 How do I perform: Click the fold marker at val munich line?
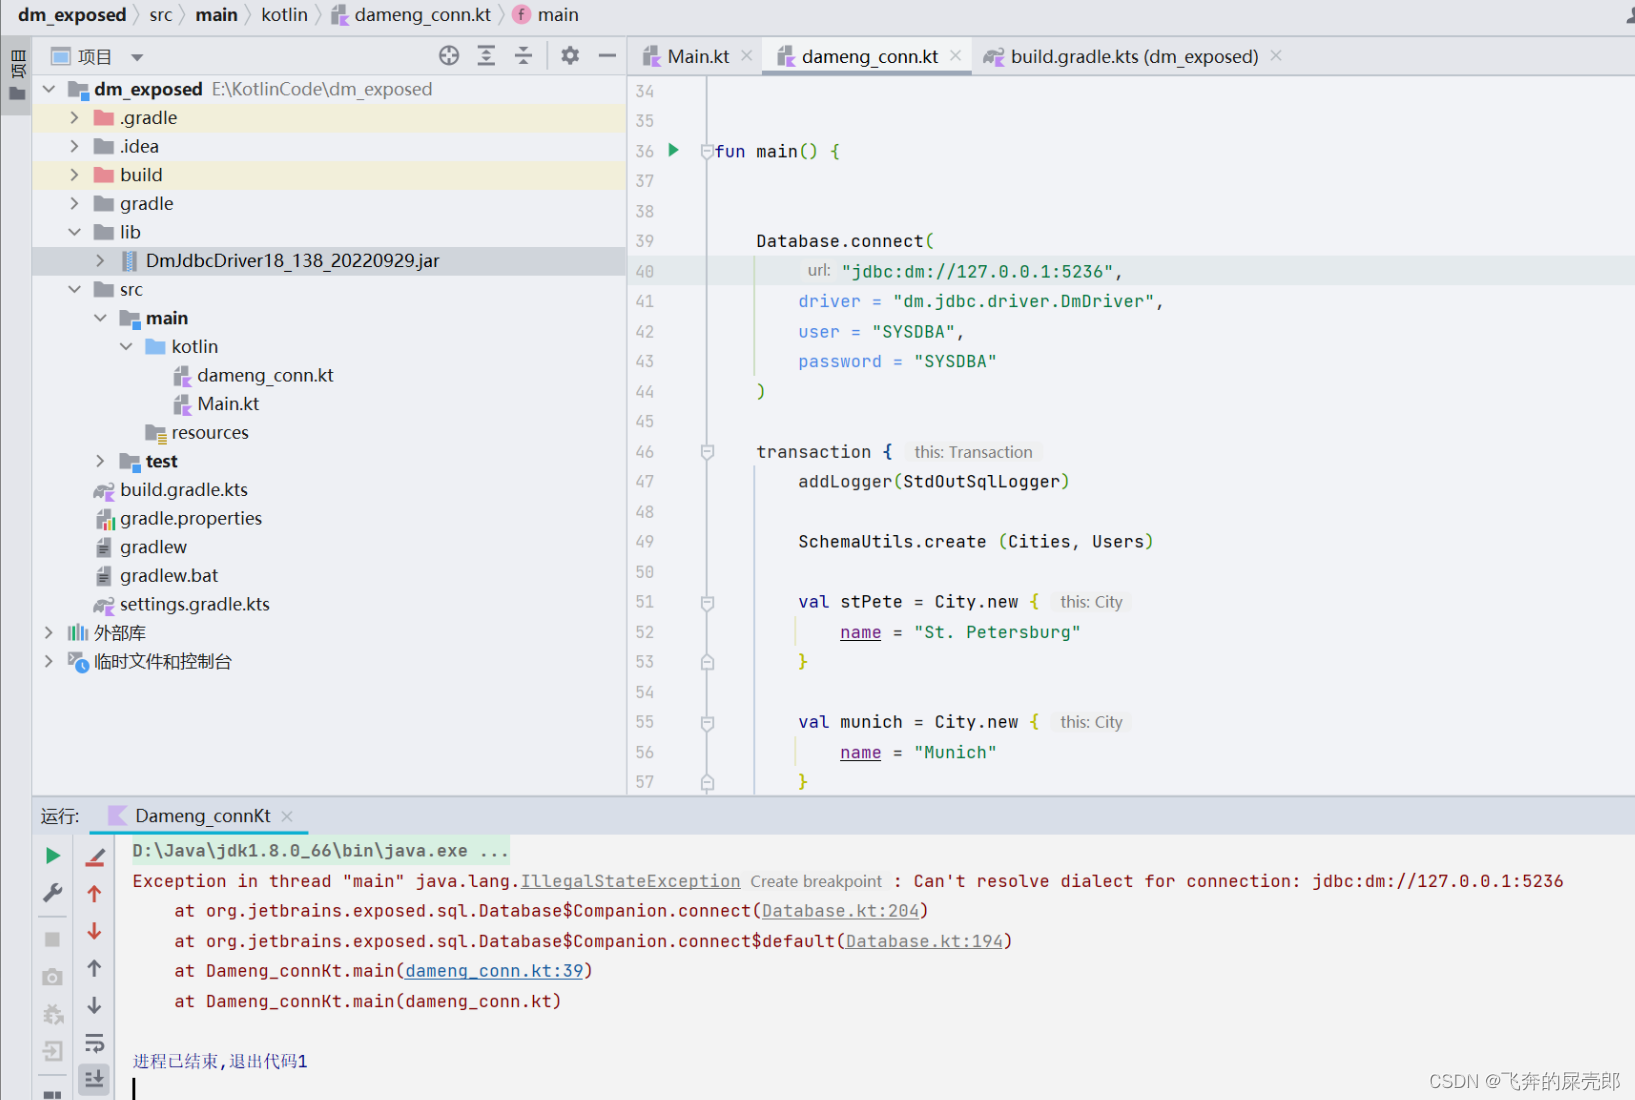tap(707, 723)
